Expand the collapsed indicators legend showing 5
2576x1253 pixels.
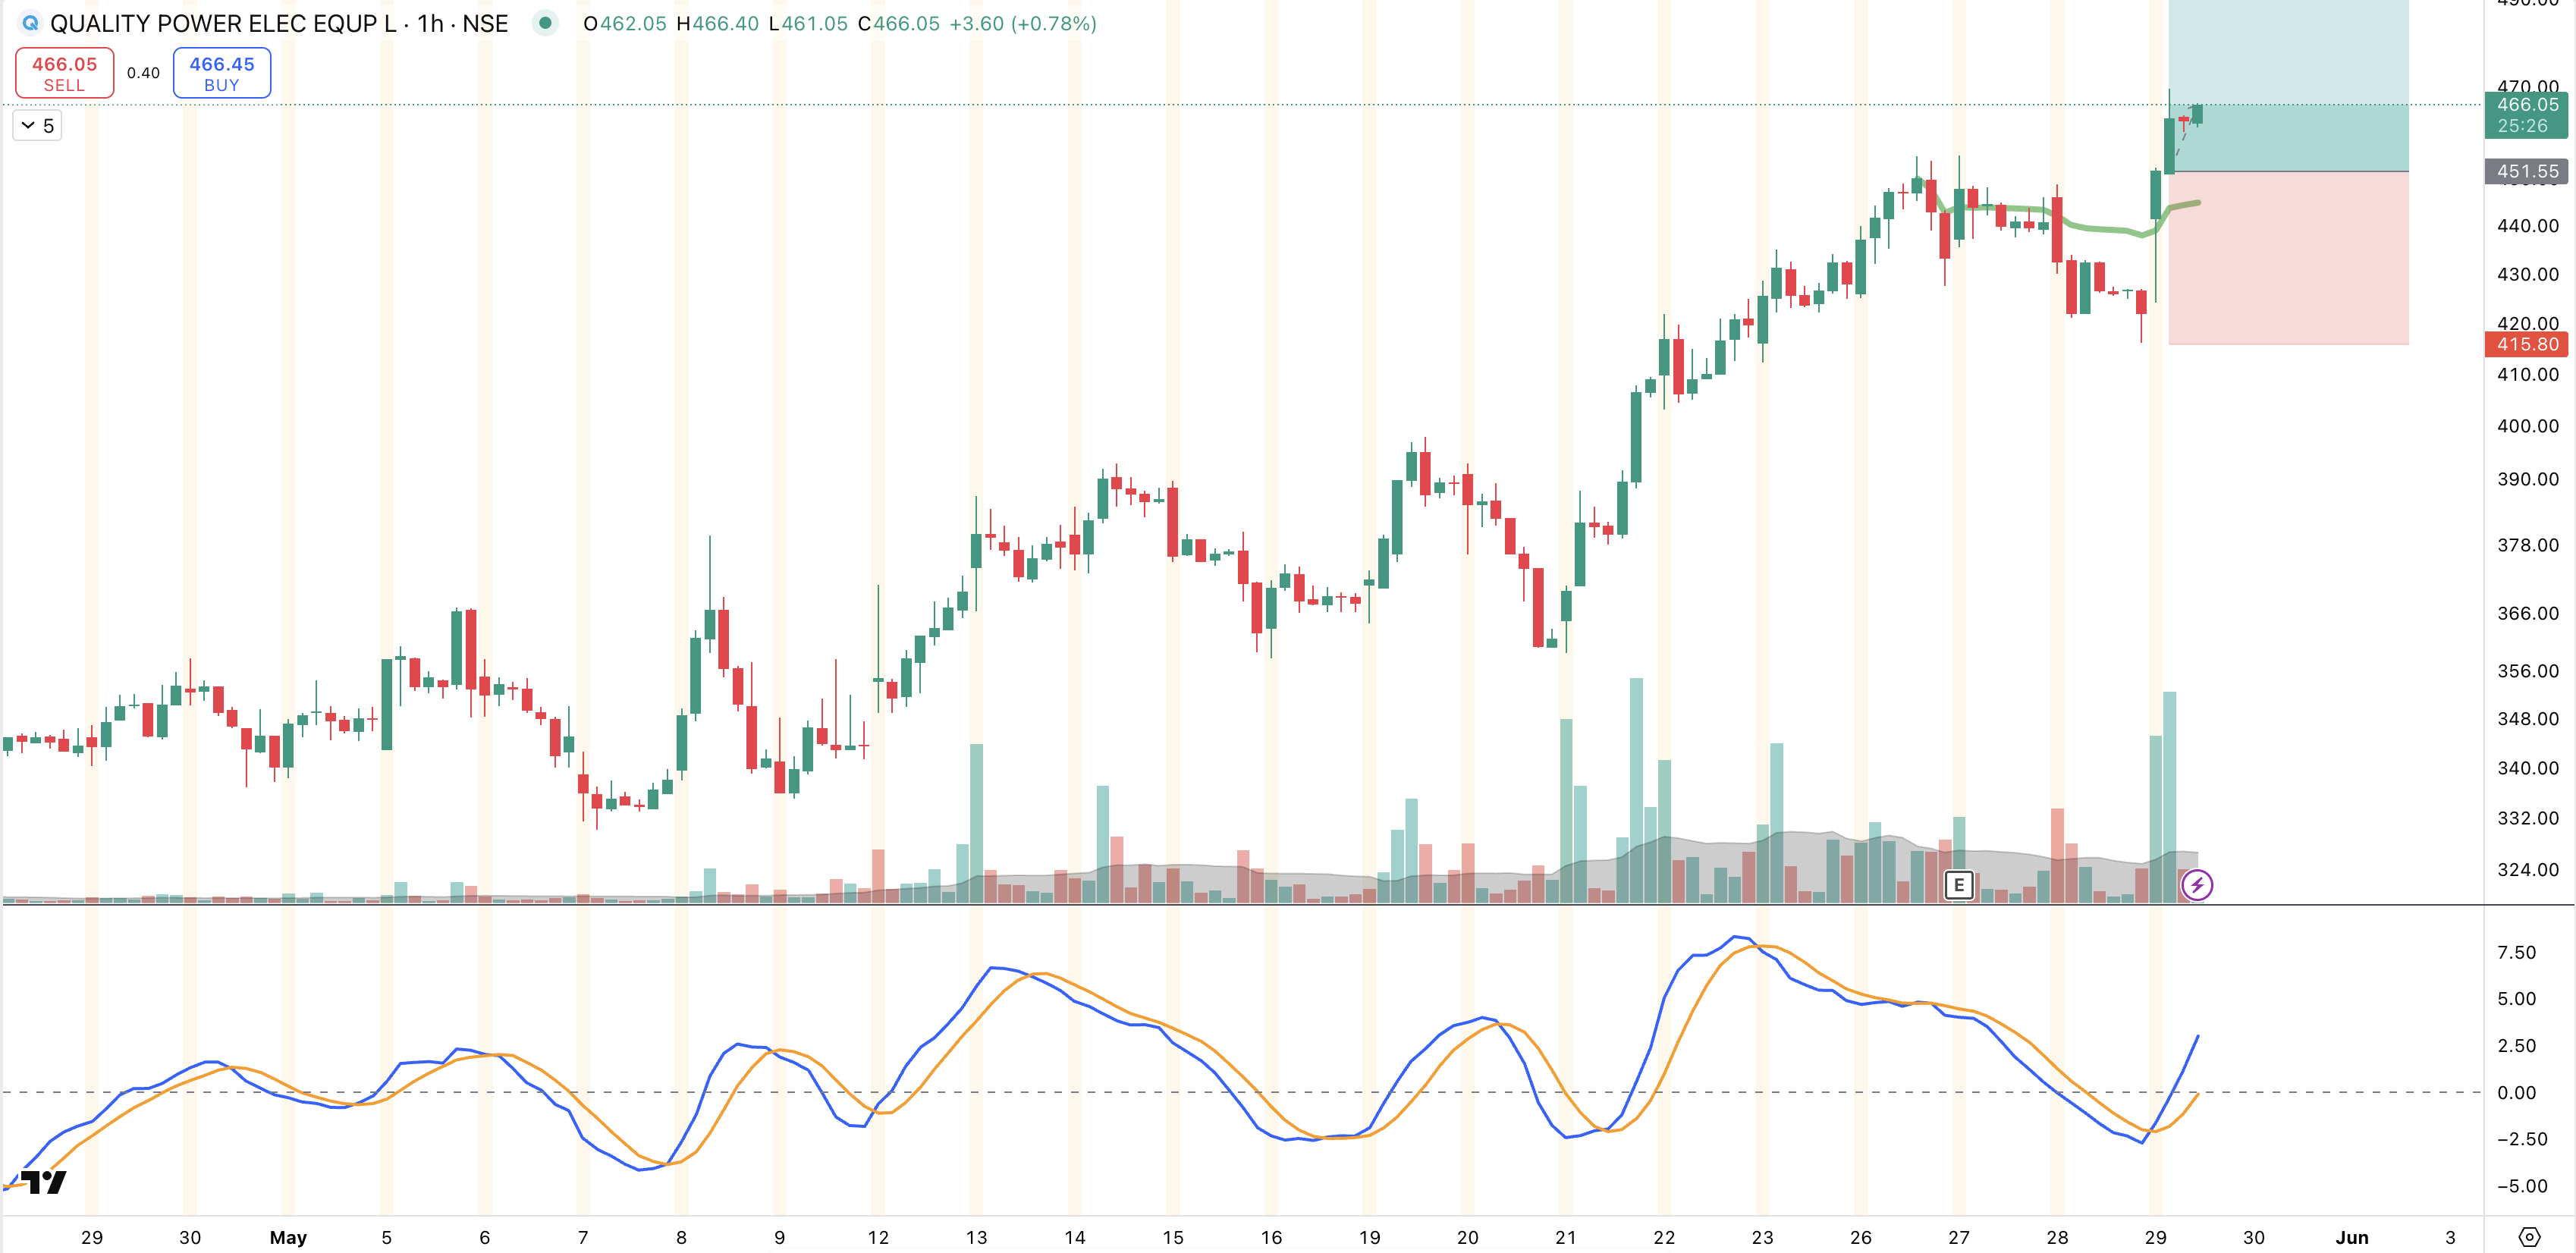[x=37, y=126]
